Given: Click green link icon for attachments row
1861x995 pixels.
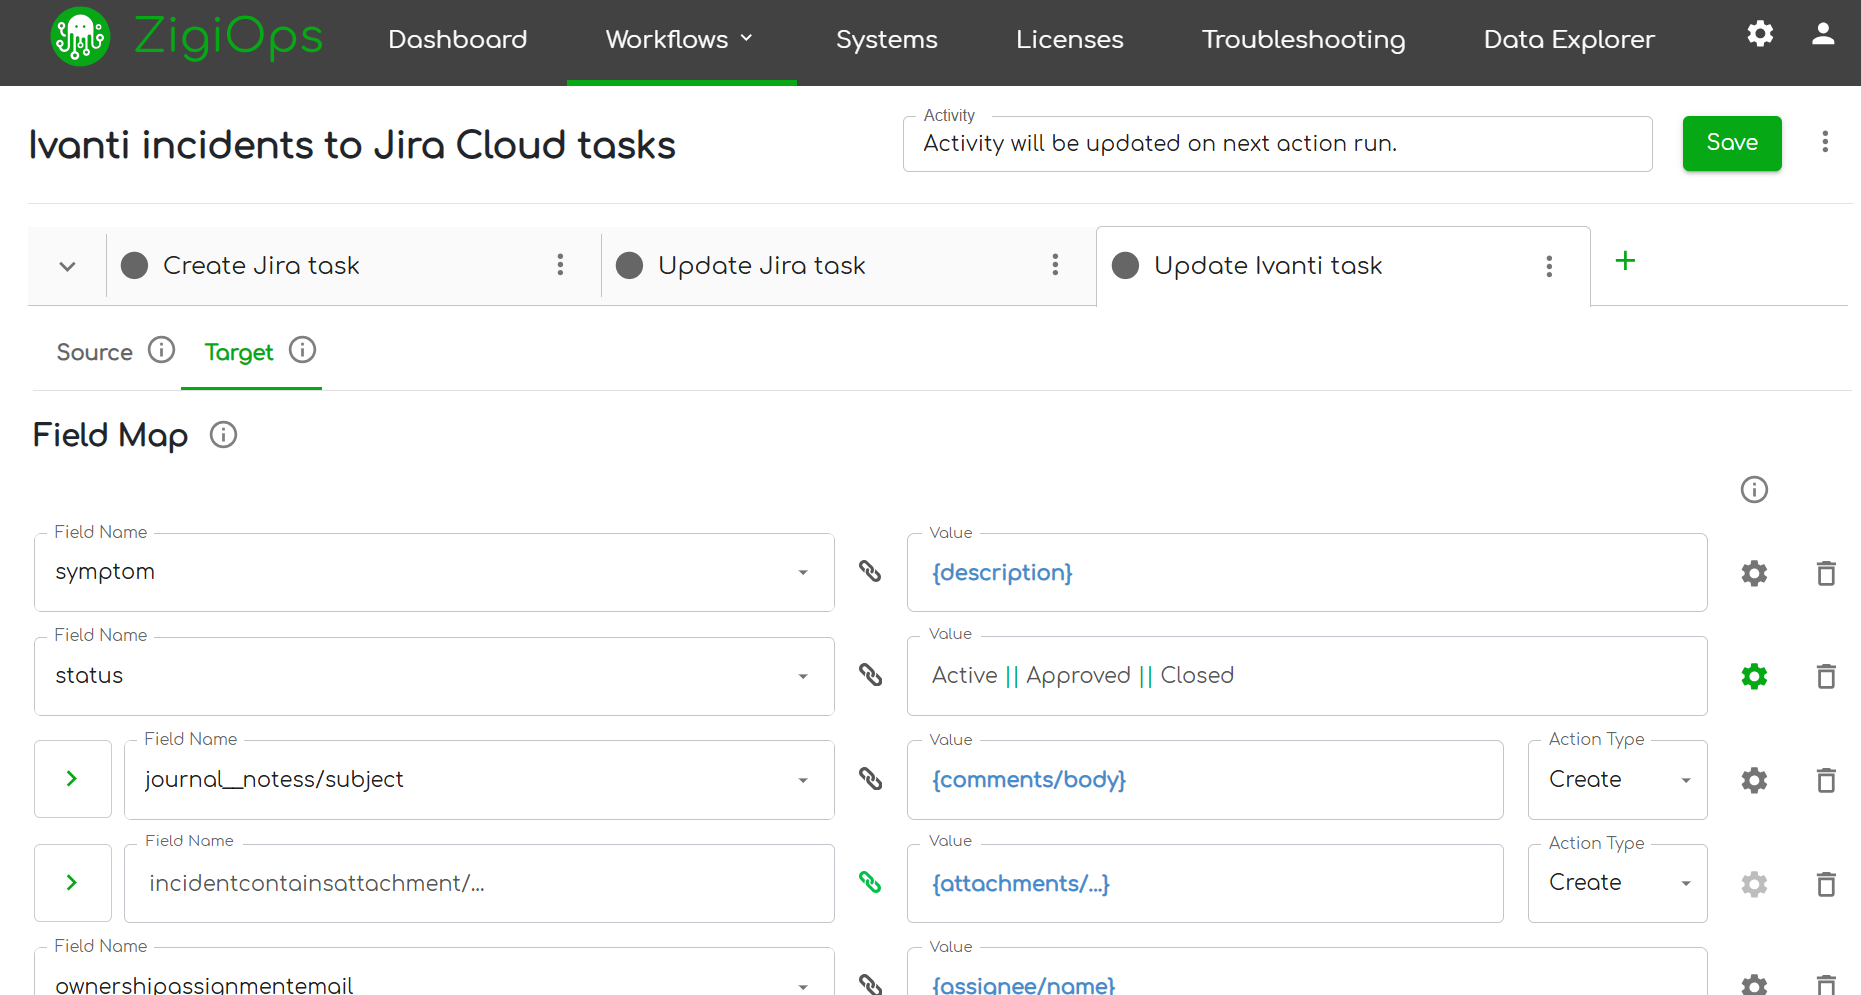Looking at the screenshot, I should (x=870, y=882).
